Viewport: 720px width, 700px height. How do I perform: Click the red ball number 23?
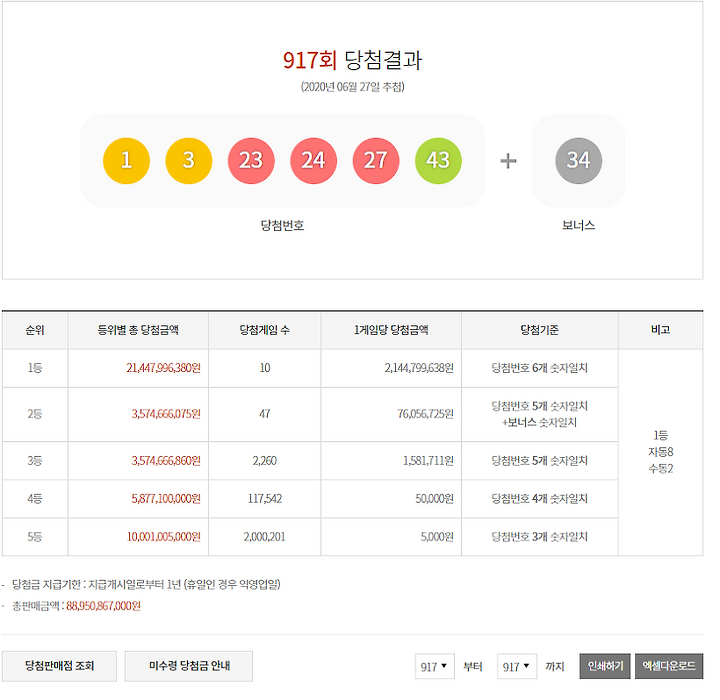point(251,161)
